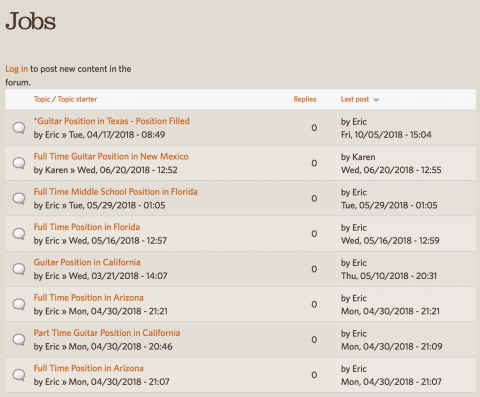Viewport: 480px width, 397px height.
Task: Click the bubble icon for the 04/30/2018 - 21:07 topic
Action: pos(19,375)
